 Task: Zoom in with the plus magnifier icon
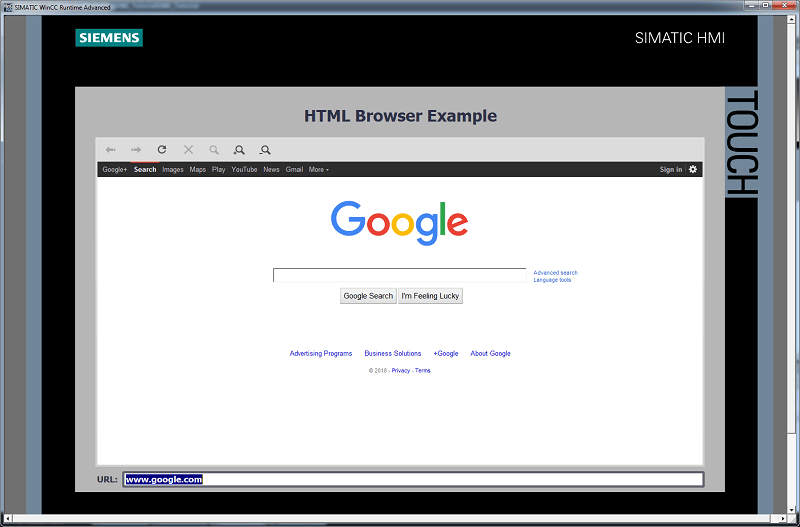point(239,150)
